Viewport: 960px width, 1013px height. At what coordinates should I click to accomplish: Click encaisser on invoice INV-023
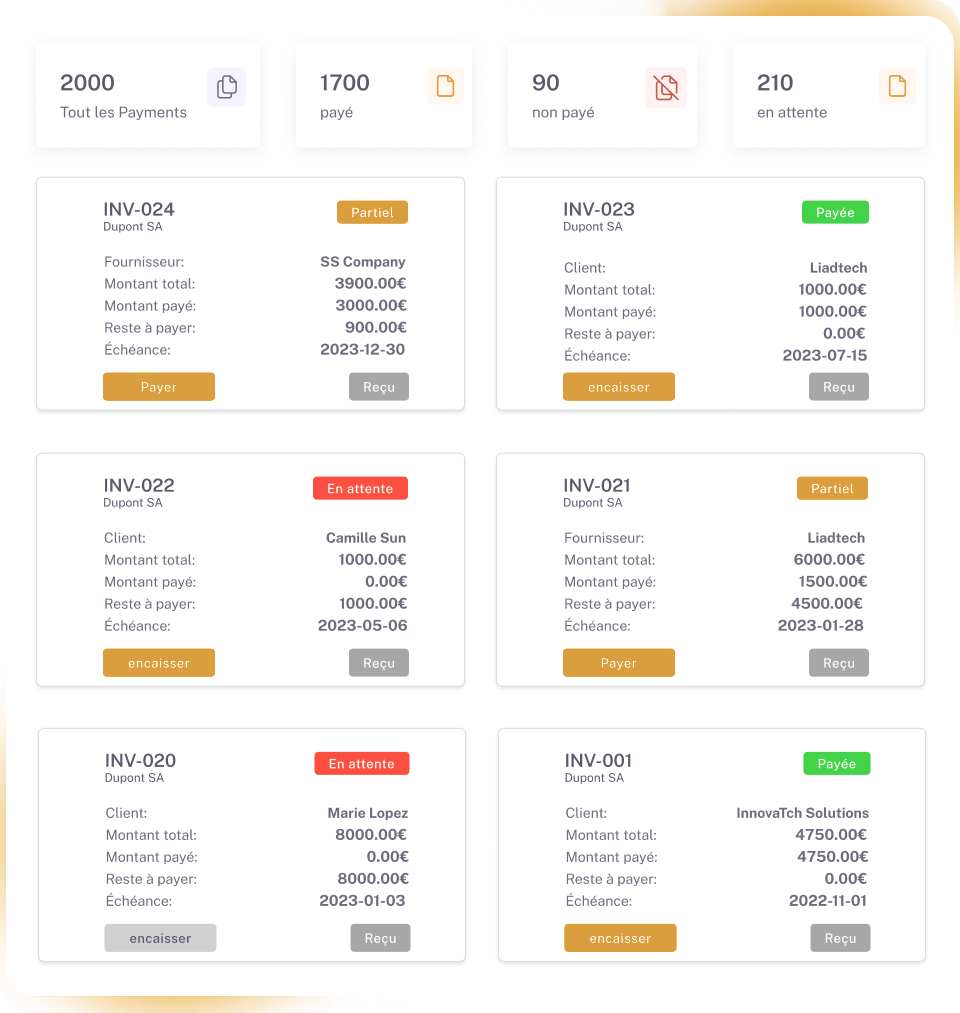click(x=619, y=387)
